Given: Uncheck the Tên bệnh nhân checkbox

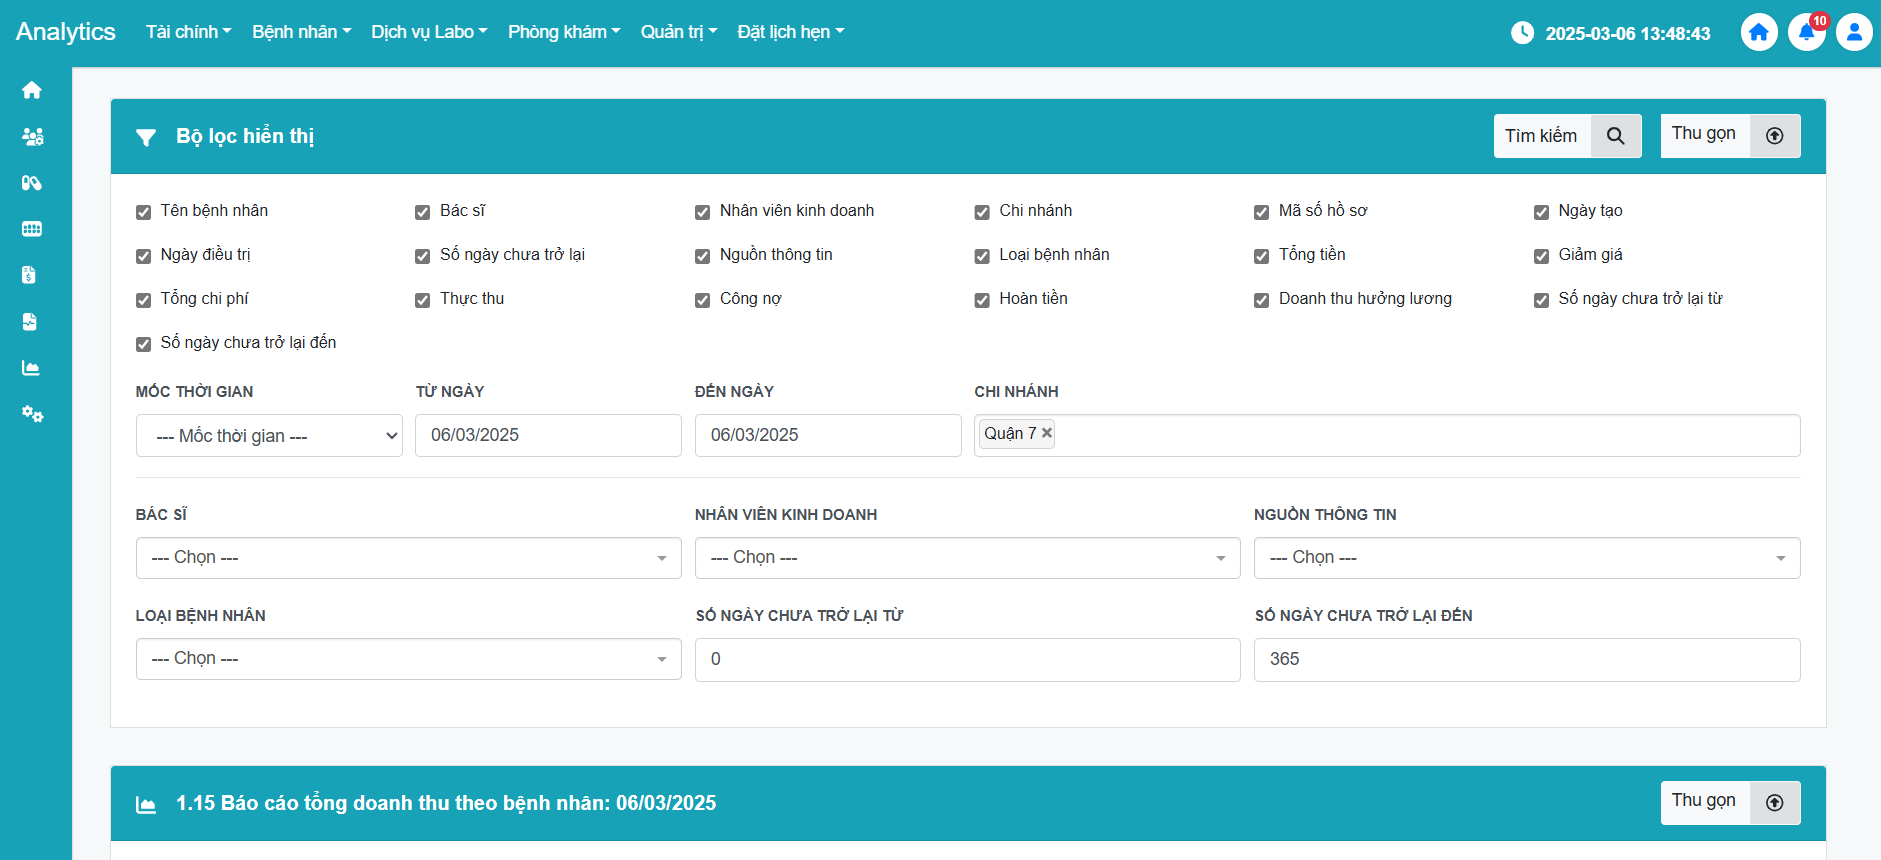Looking at the screenshot, I should tap(143, 212).
